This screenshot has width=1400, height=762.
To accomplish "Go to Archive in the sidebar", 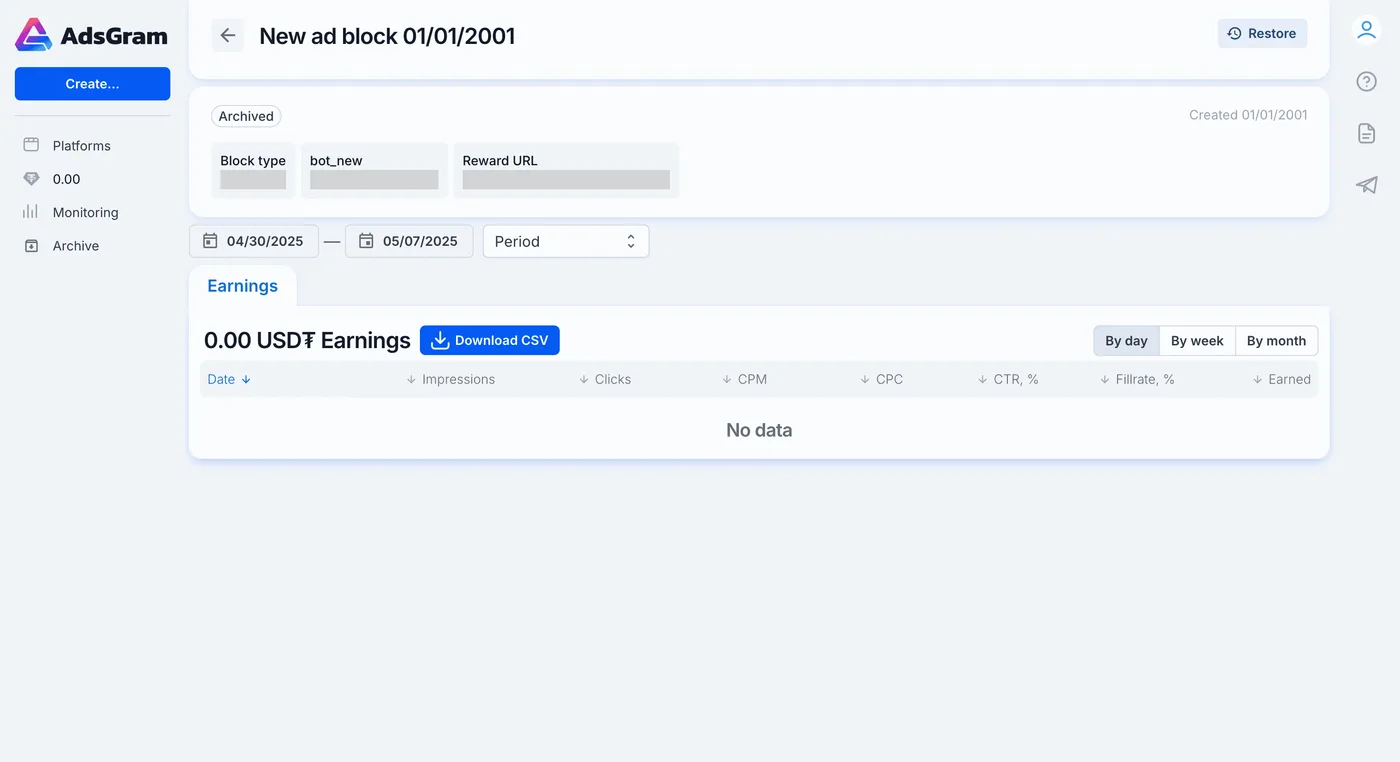I will coord(76,246).
